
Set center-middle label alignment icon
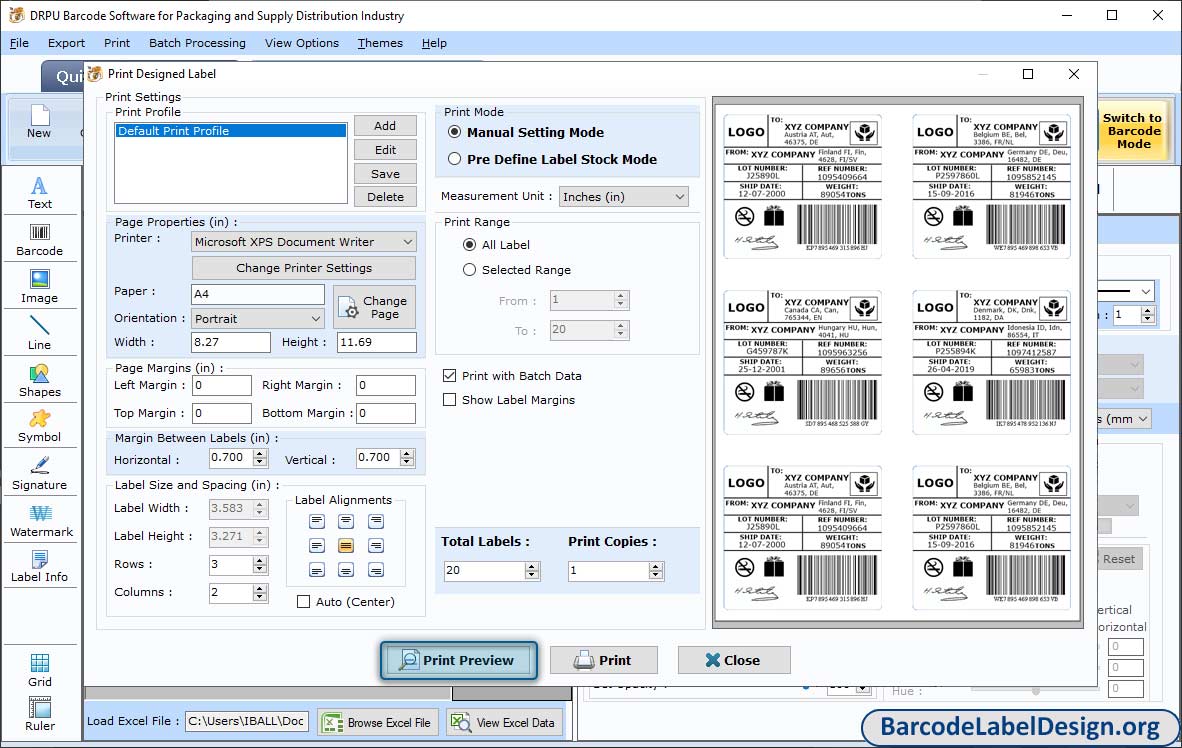pos(346,546)
